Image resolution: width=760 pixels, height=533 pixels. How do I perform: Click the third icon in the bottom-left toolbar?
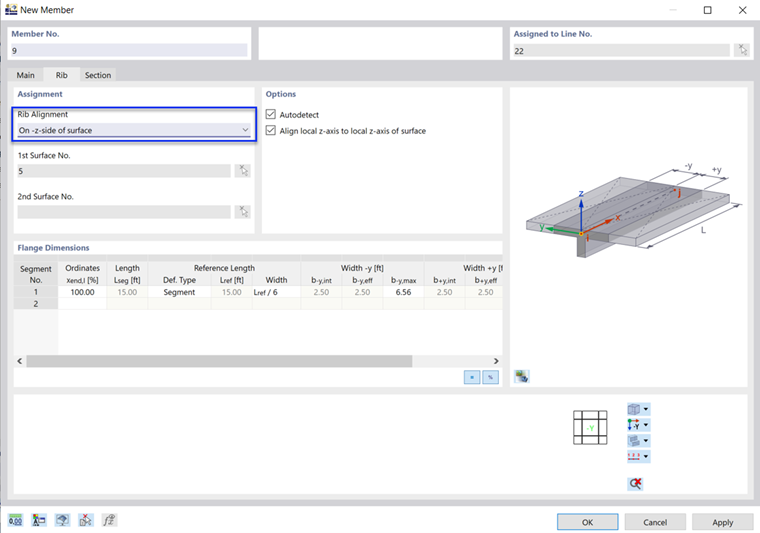coord(62,520)
